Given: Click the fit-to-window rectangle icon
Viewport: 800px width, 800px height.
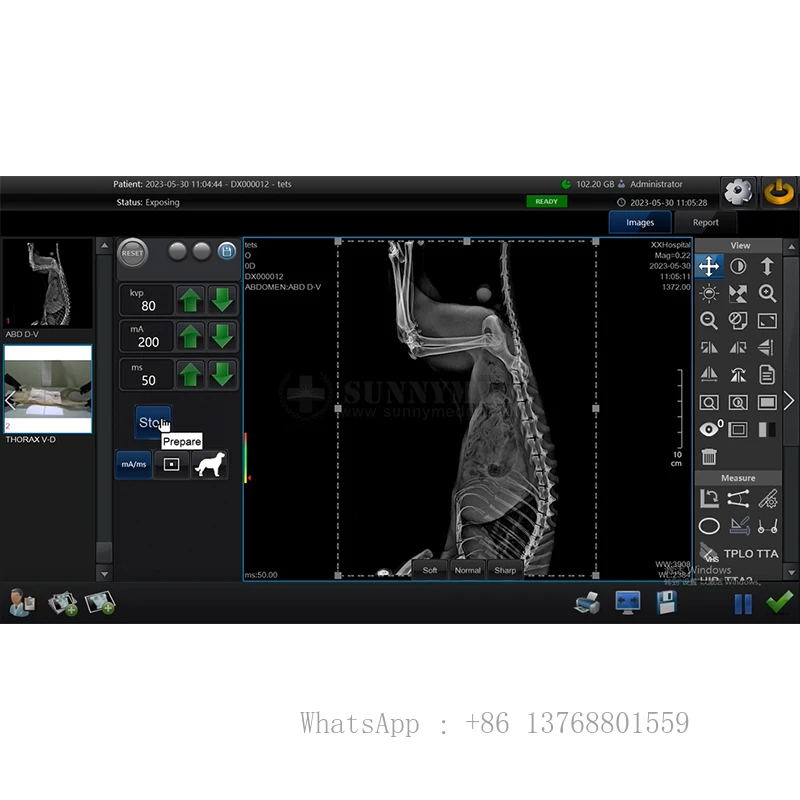Looking at the screenshot, I should (767, 320).
